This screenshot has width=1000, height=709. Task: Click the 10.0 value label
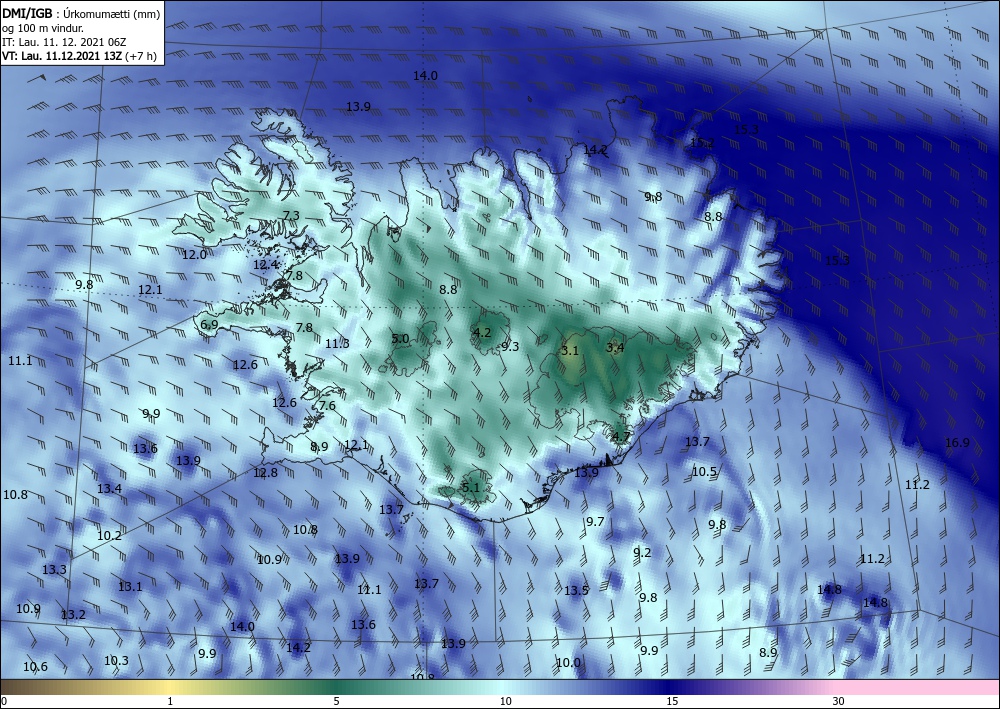tap(568, 662)
